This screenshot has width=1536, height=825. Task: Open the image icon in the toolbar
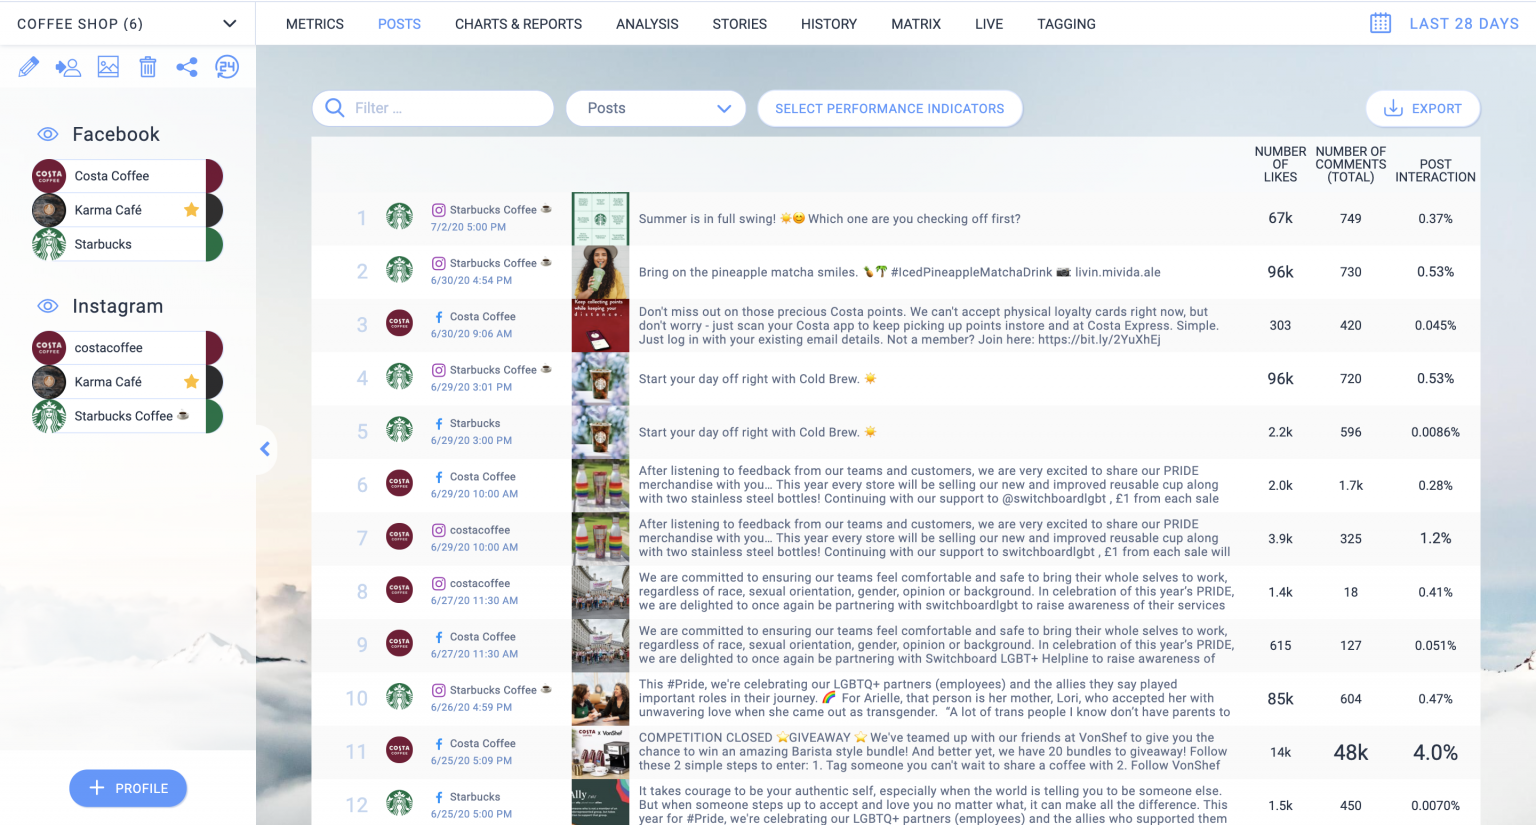coord(108,66)
